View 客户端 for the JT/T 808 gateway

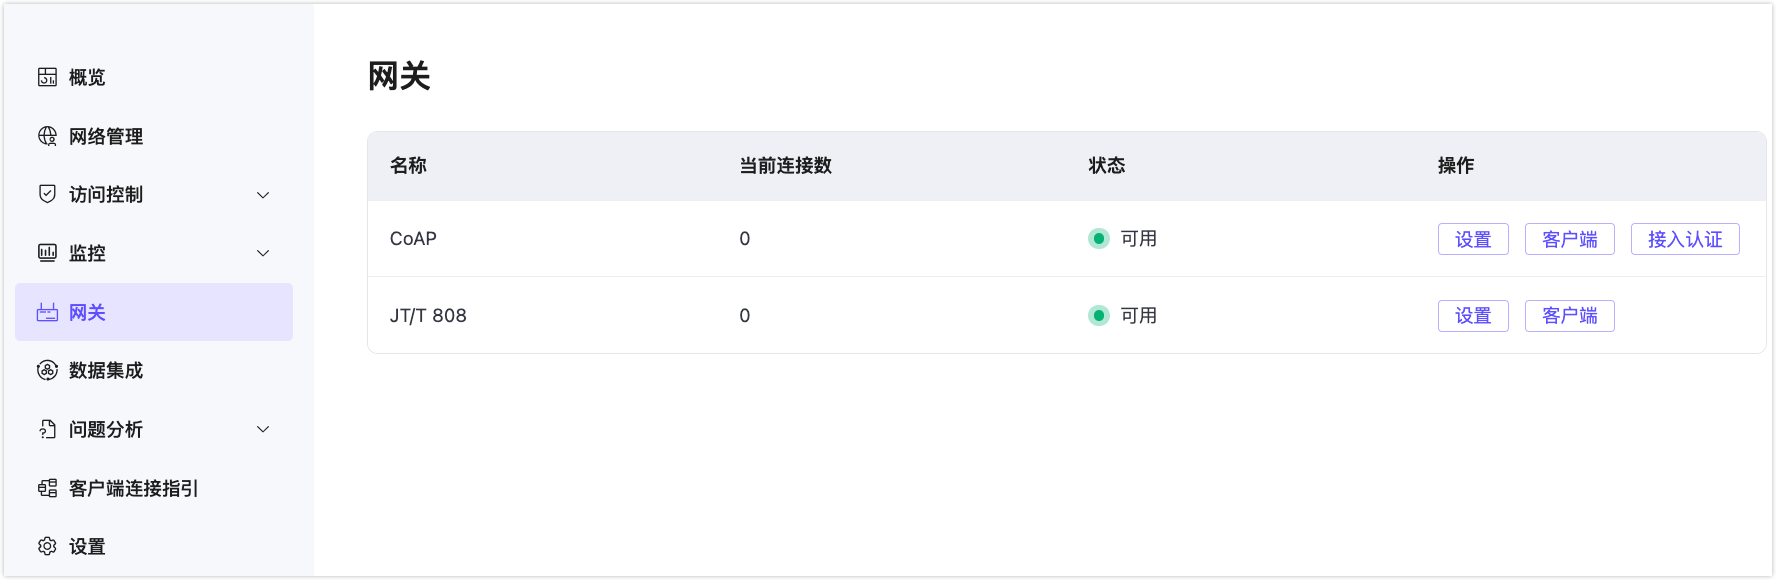pos(1569,316)
